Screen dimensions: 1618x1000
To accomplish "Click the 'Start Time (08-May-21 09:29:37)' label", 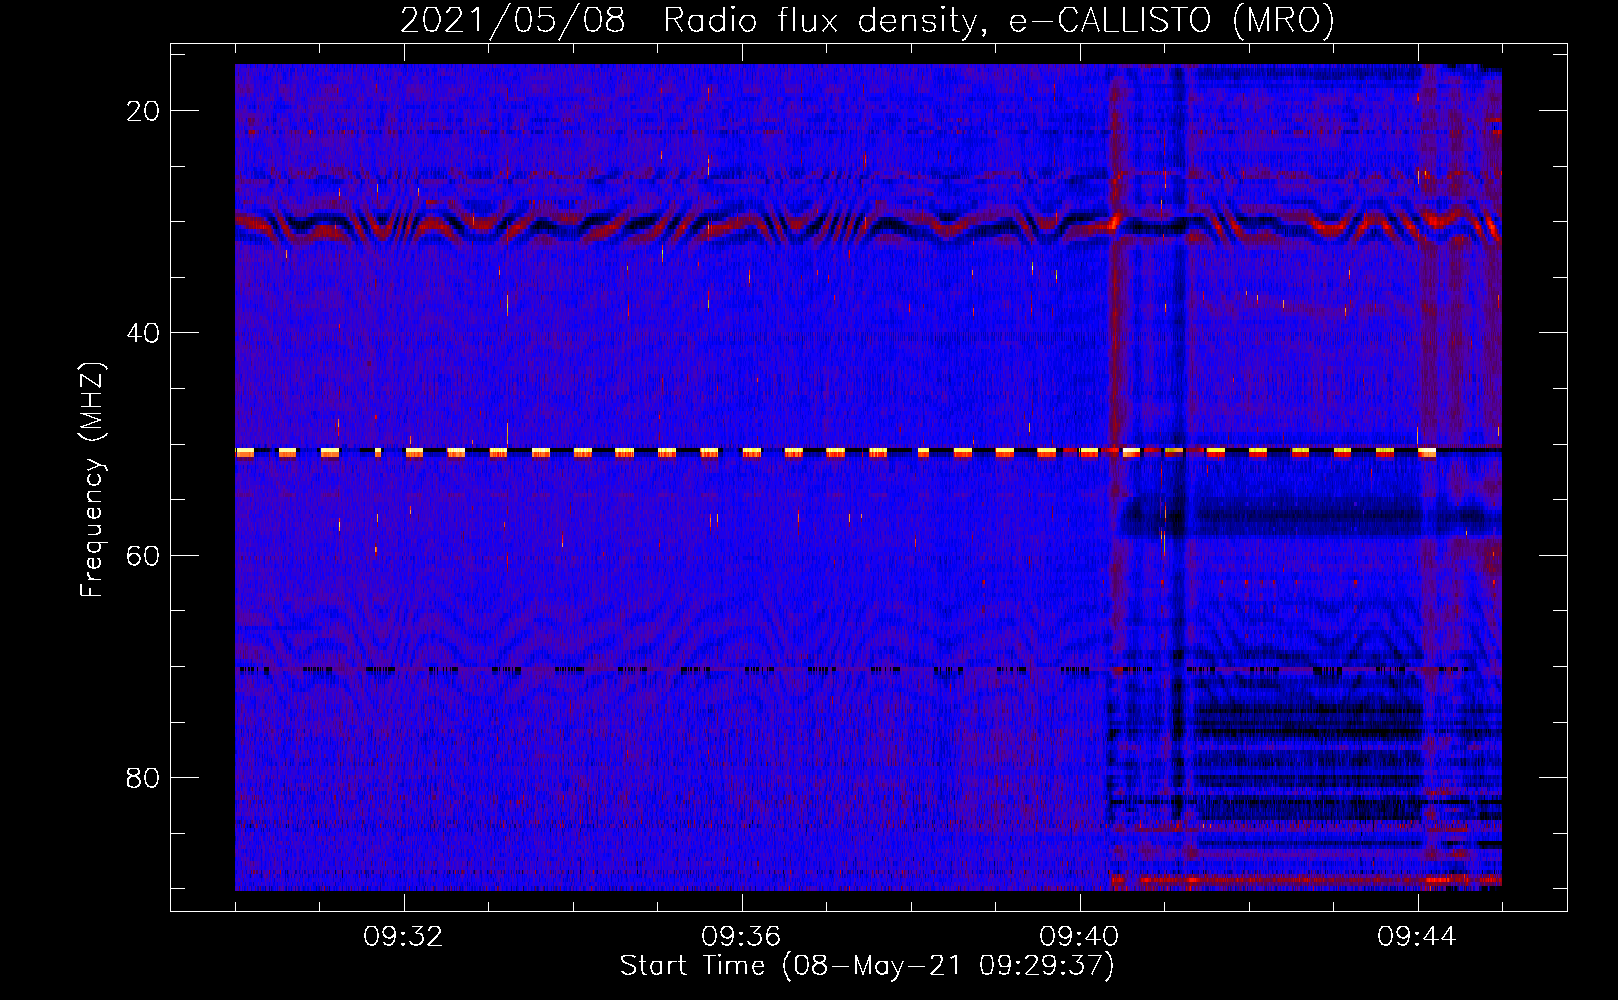I will pyautogui.click(x=867, y=966).
